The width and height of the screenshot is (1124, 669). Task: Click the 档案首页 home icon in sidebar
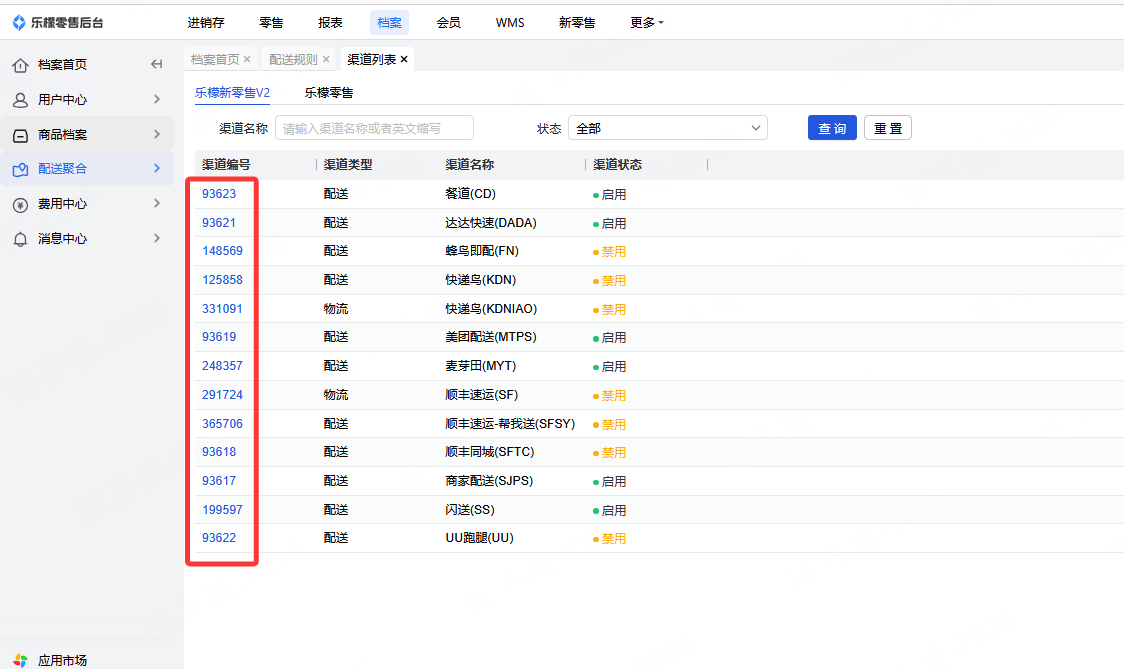(20, 65)
